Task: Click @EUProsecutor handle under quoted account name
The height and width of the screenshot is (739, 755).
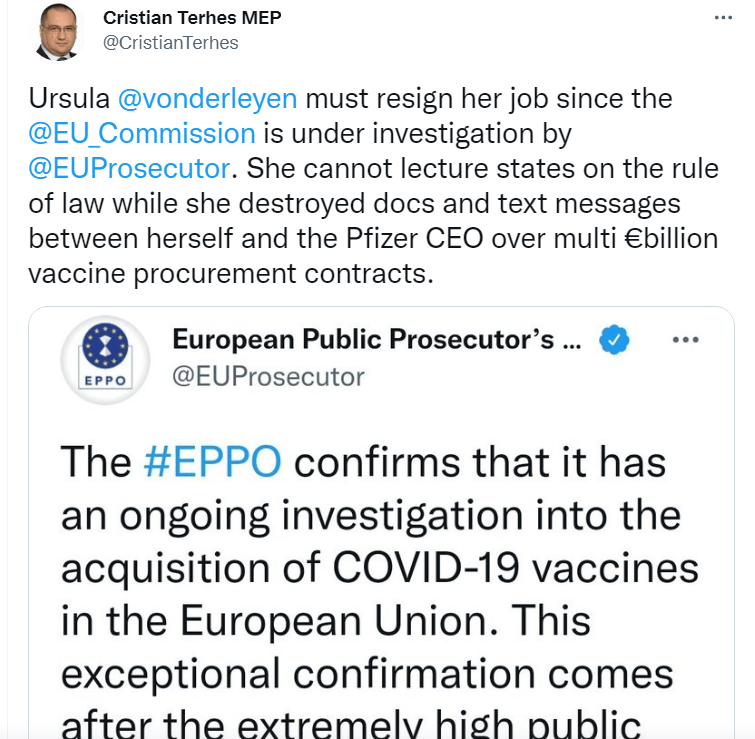Action: click(268, 376)
